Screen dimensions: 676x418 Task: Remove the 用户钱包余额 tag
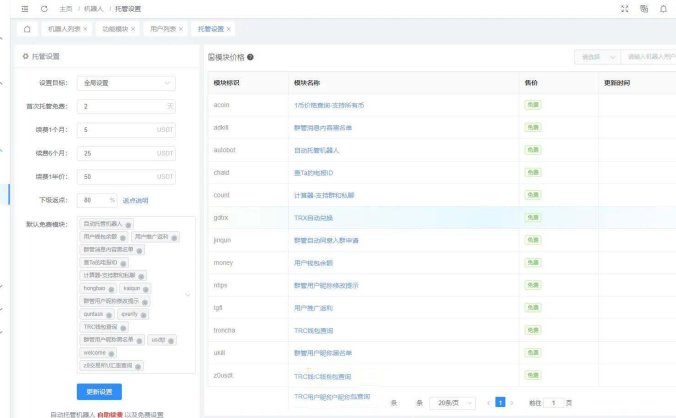click(x=123, y=238)
